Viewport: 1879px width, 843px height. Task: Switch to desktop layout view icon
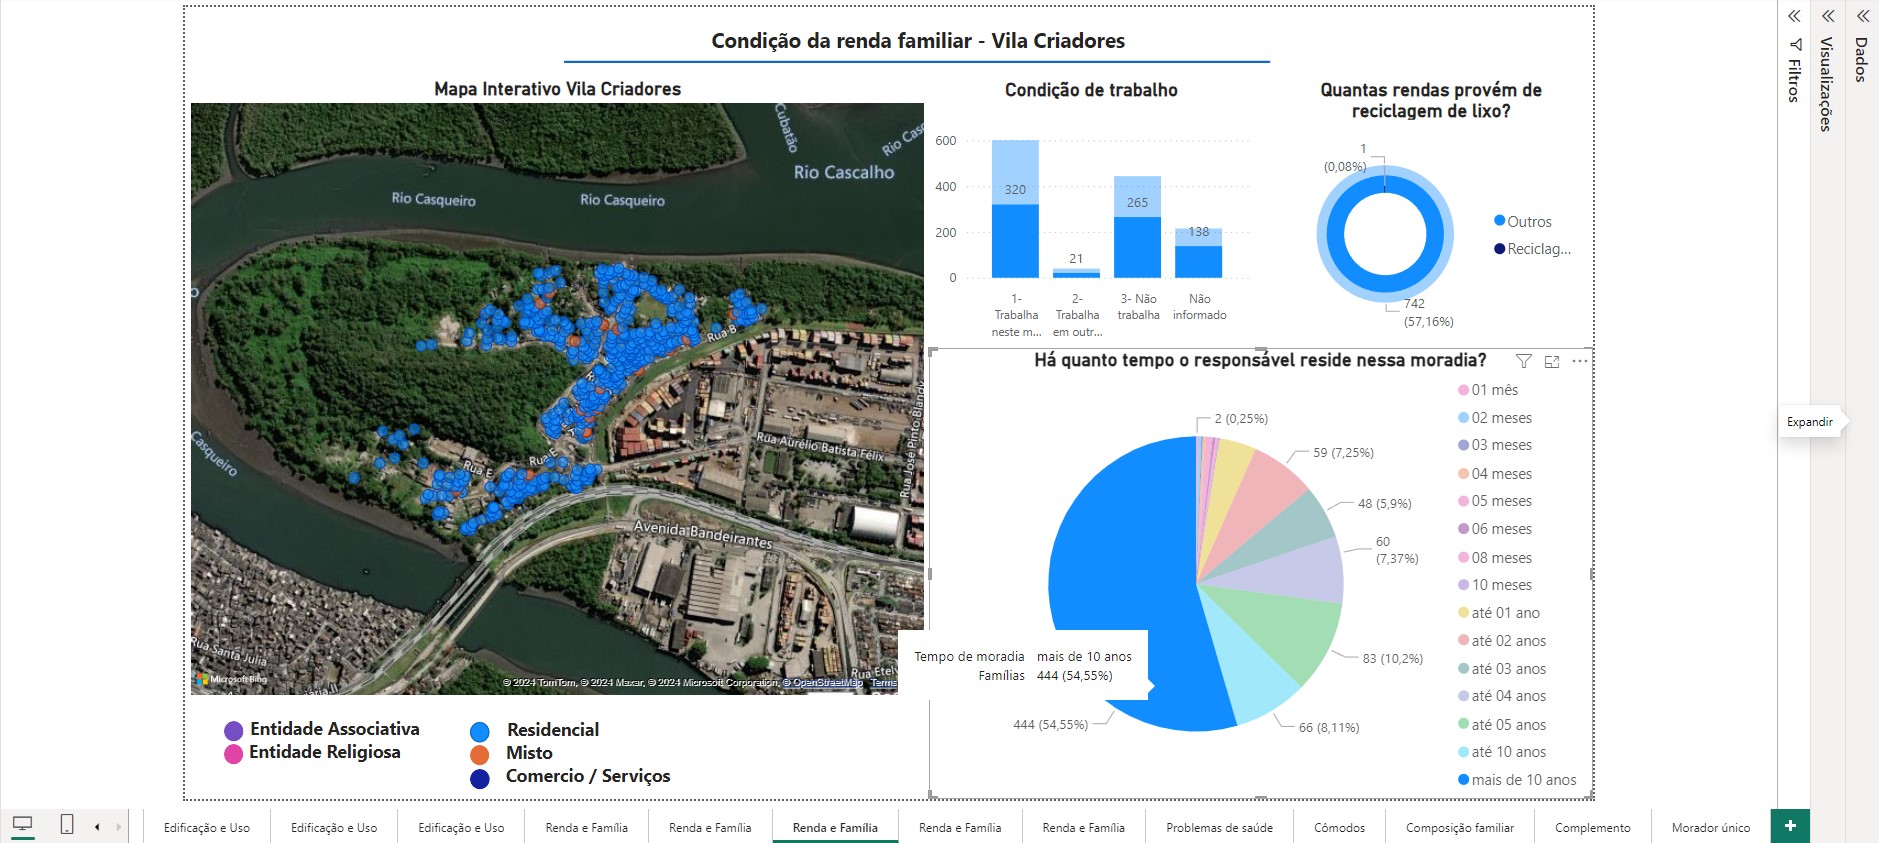coord(22,825)
